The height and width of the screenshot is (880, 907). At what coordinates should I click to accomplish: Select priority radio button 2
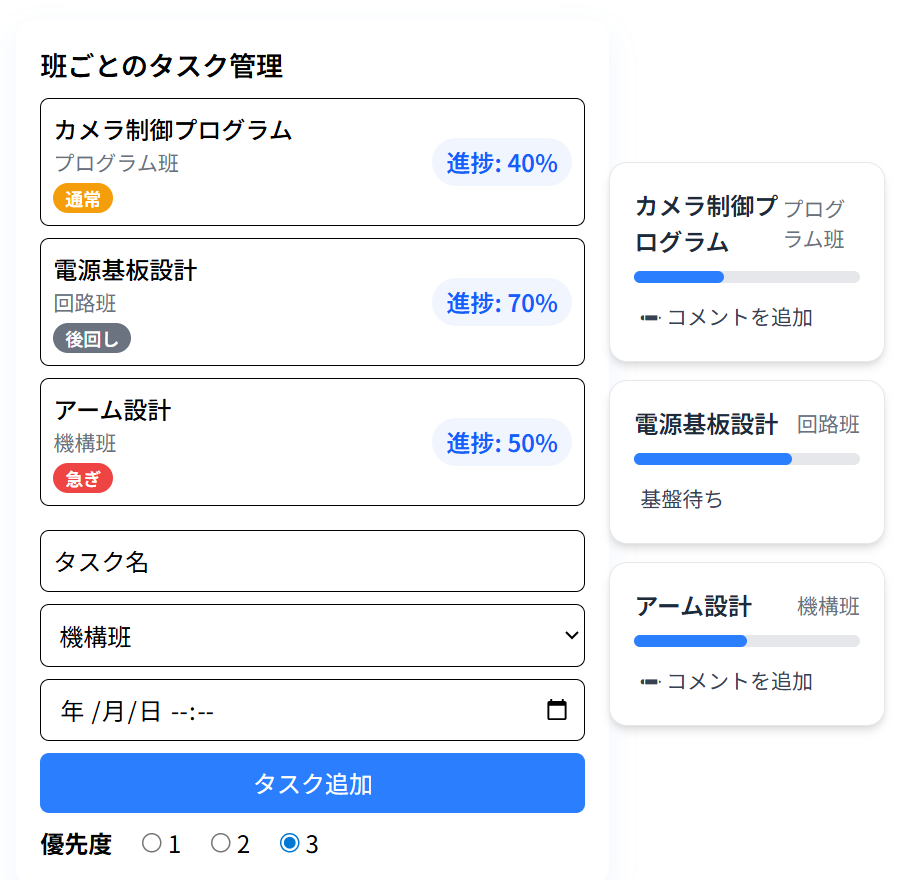point(221,843)
